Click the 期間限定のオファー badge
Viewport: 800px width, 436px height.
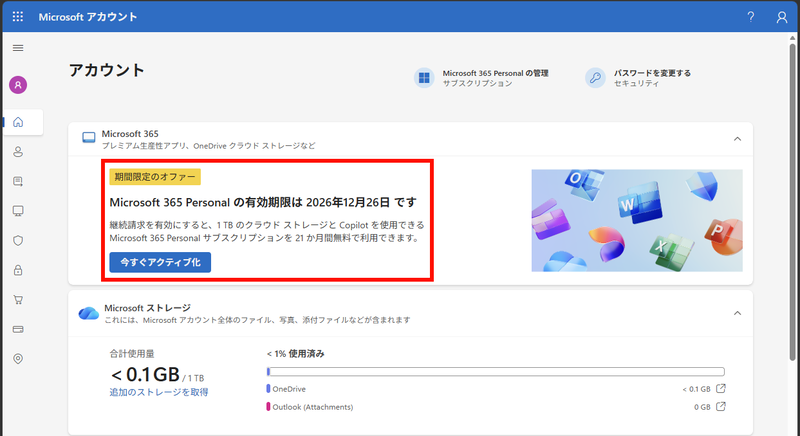pos(155,177)
